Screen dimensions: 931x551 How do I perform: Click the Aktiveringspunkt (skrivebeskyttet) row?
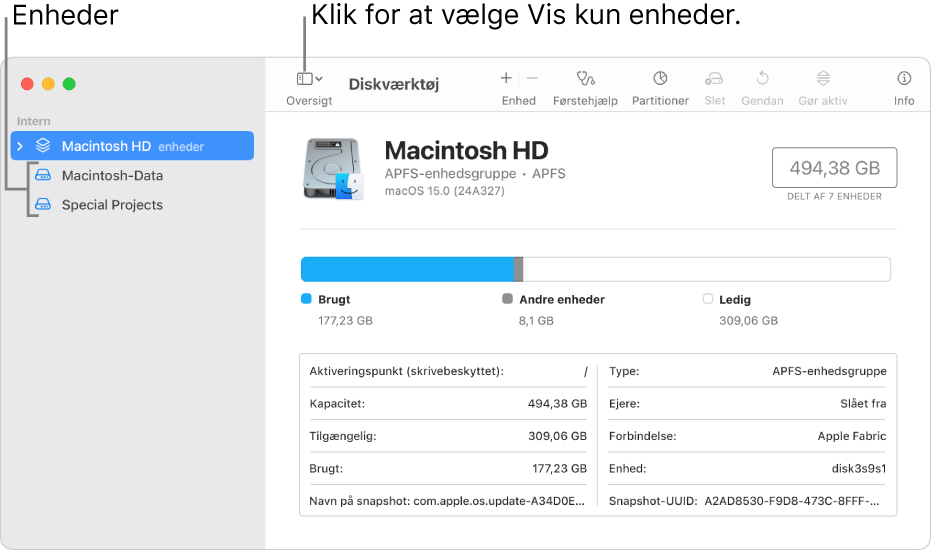(x=448, y=371)
